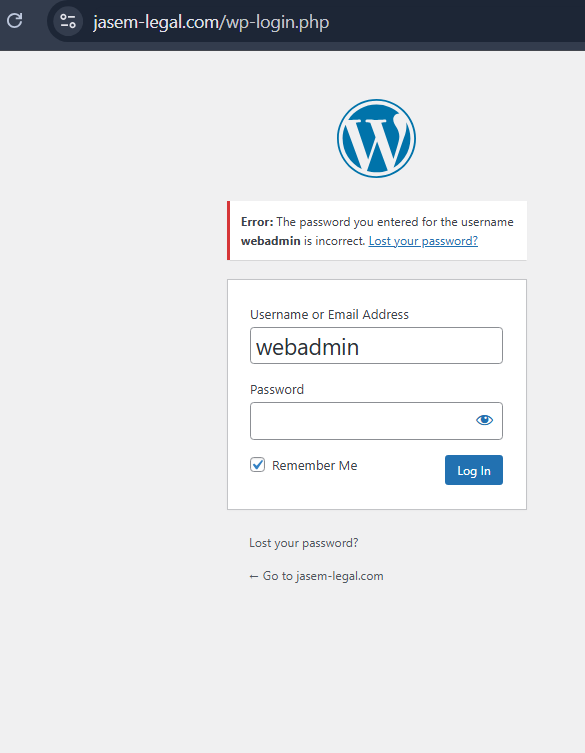Click the WordPress logo
Viewport: 585px width, 753px height.
[x=376, y=138]
